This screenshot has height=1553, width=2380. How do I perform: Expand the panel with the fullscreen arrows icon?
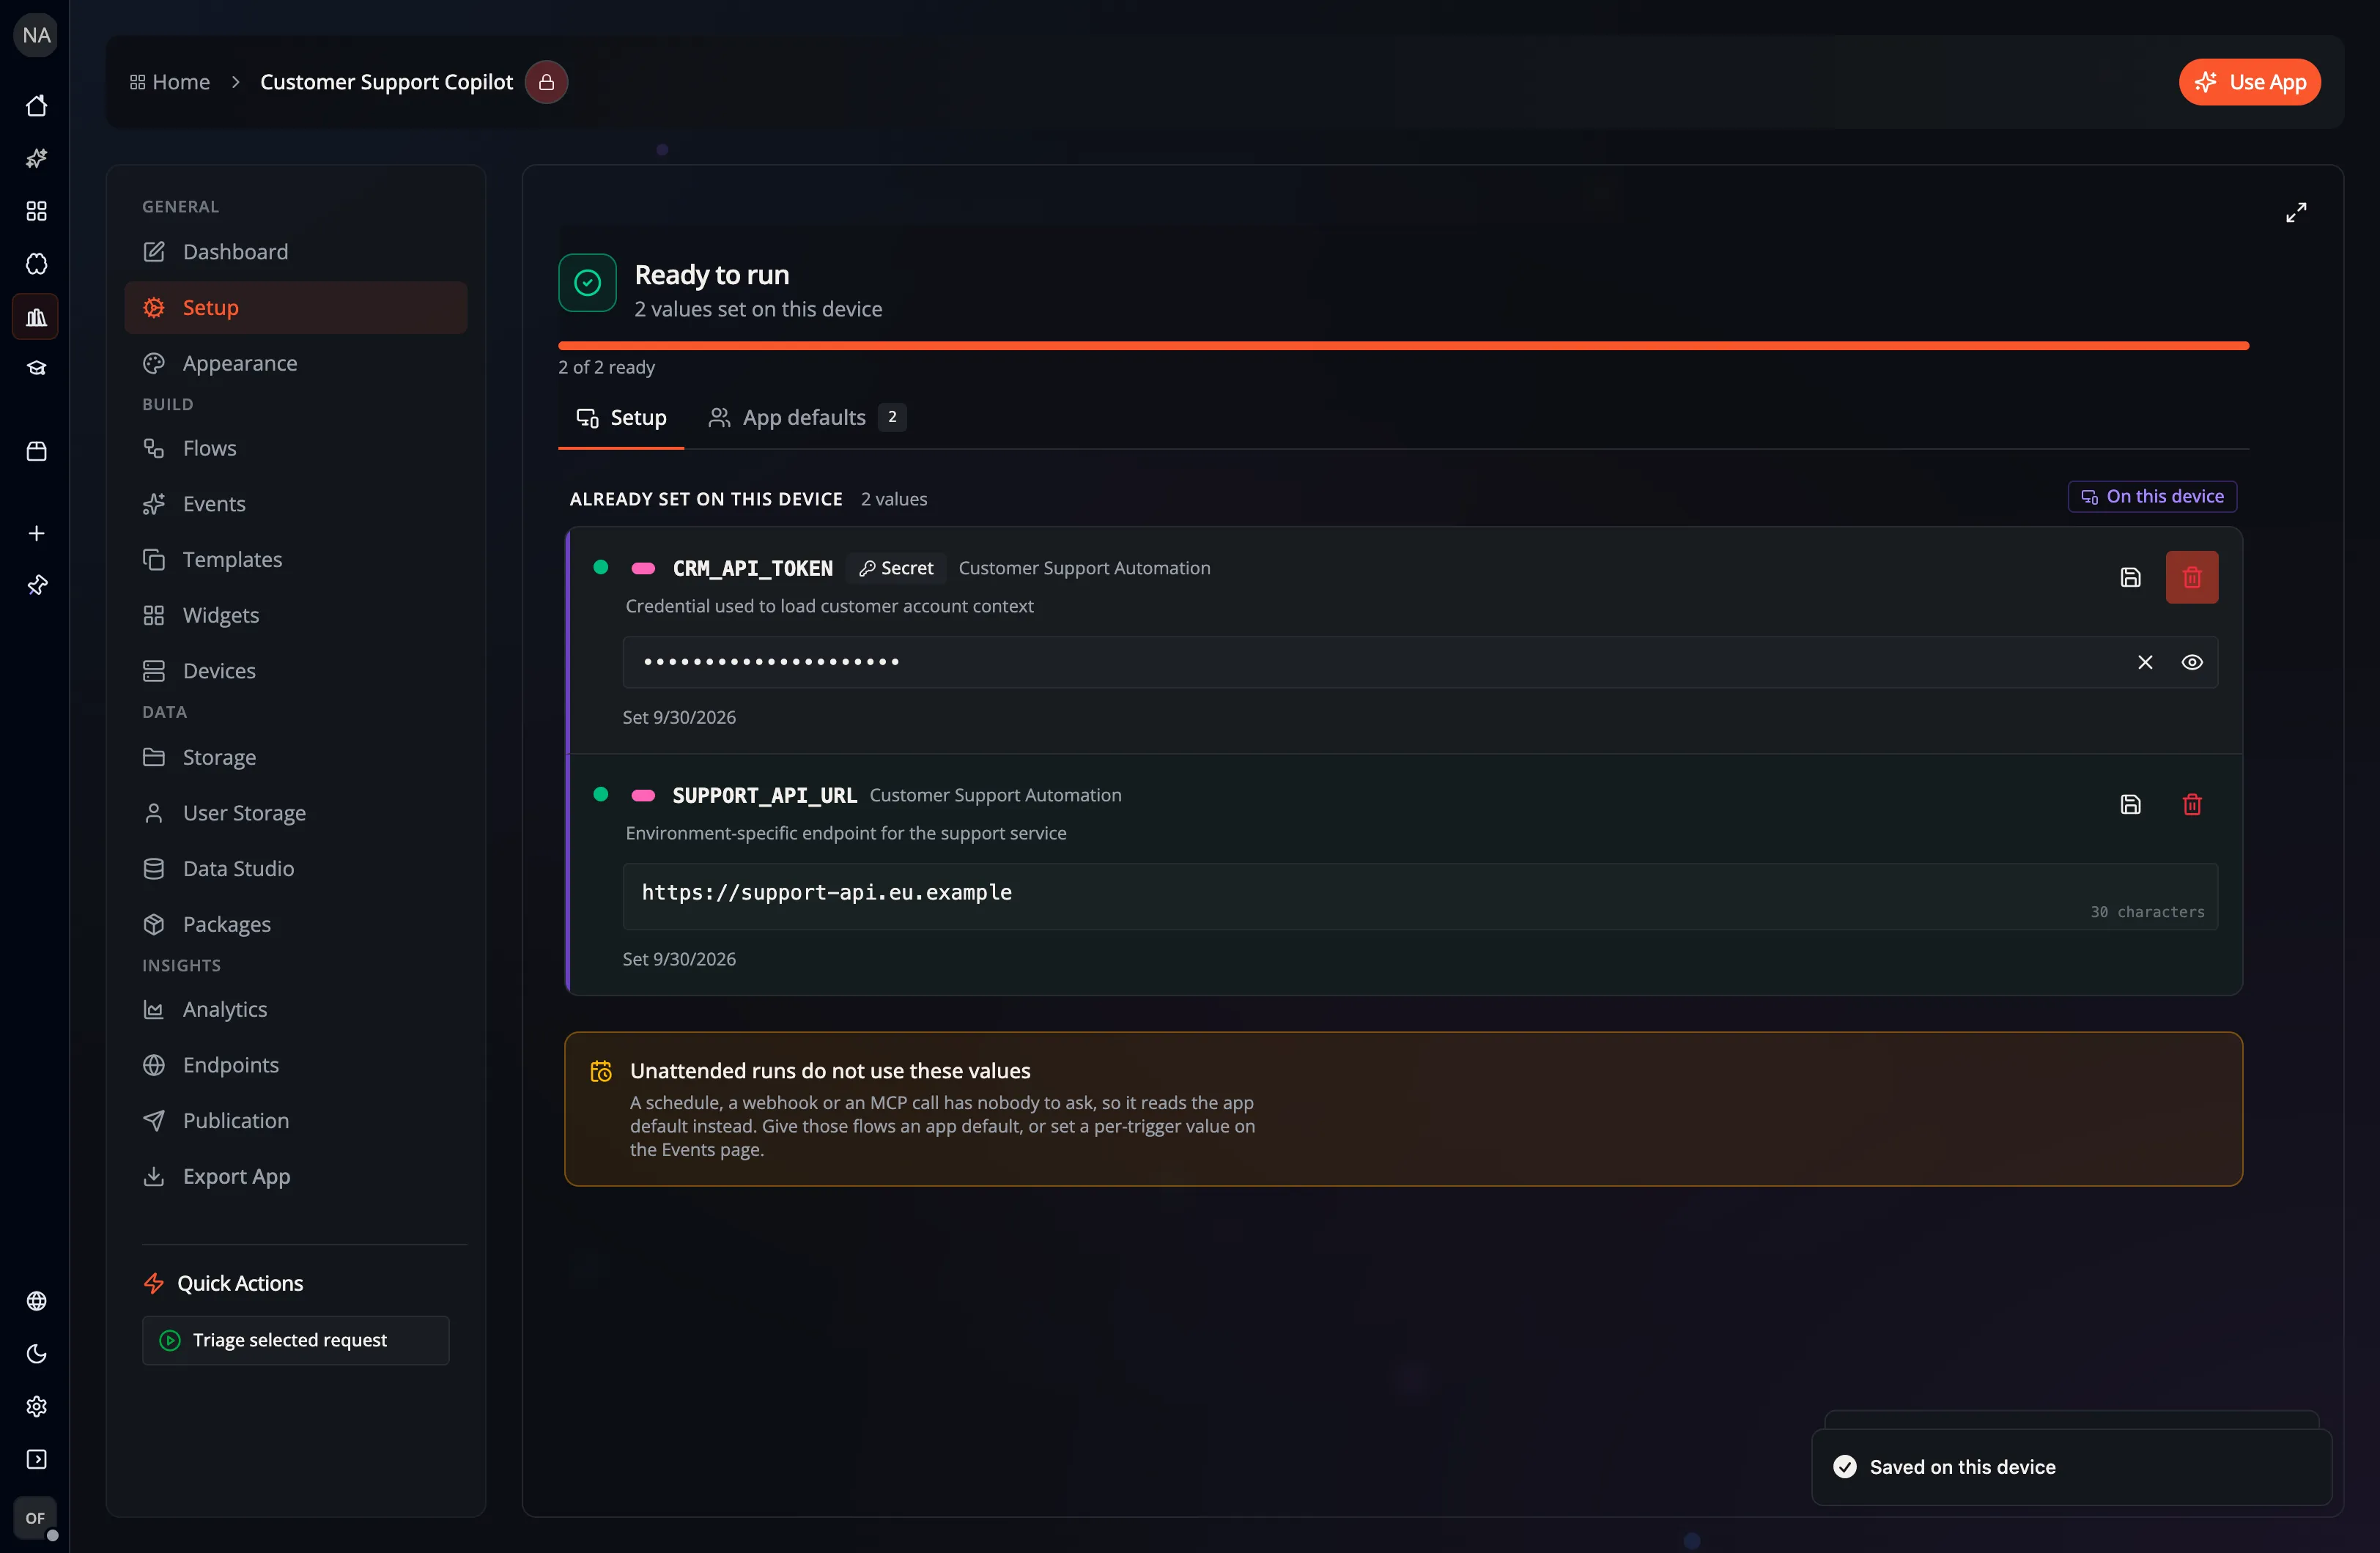2296,212
